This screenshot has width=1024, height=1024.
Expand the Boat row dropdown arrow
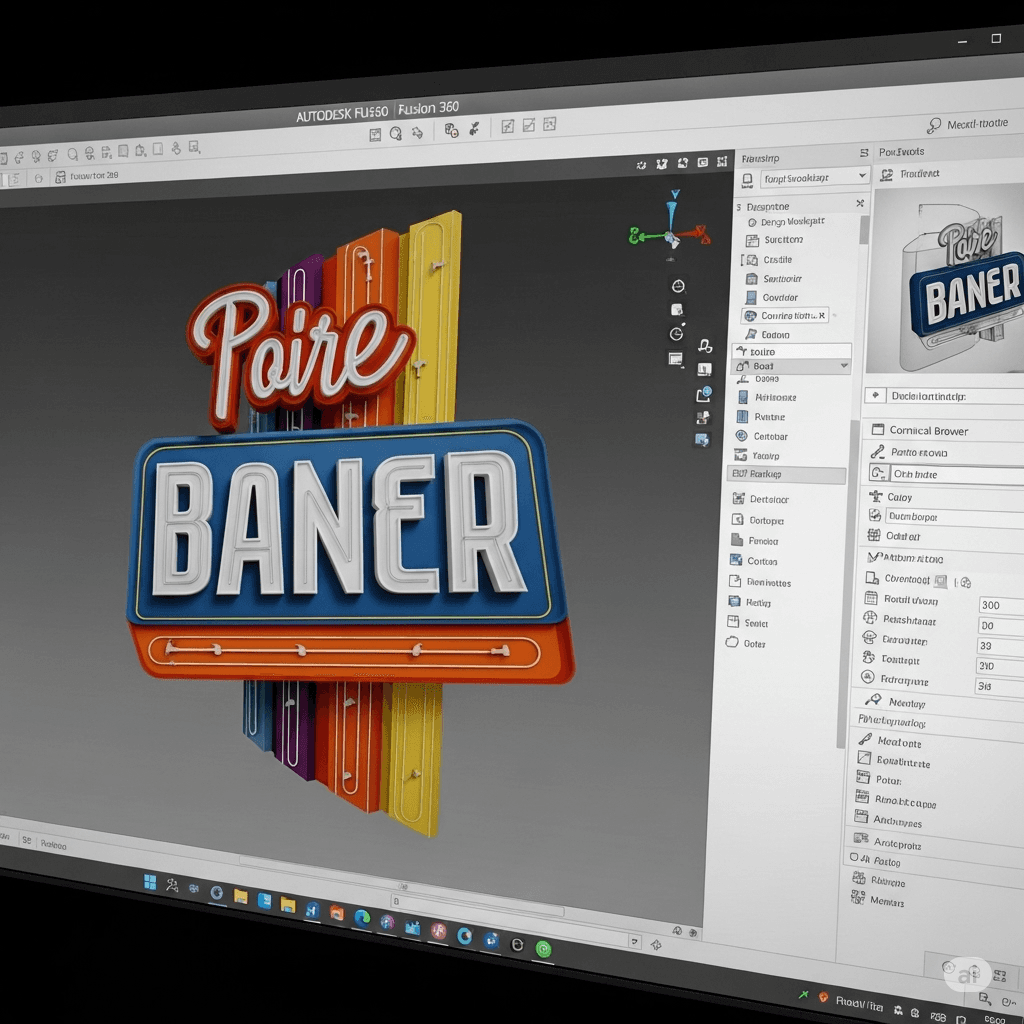pyautogui.click(x=845, y=367)
